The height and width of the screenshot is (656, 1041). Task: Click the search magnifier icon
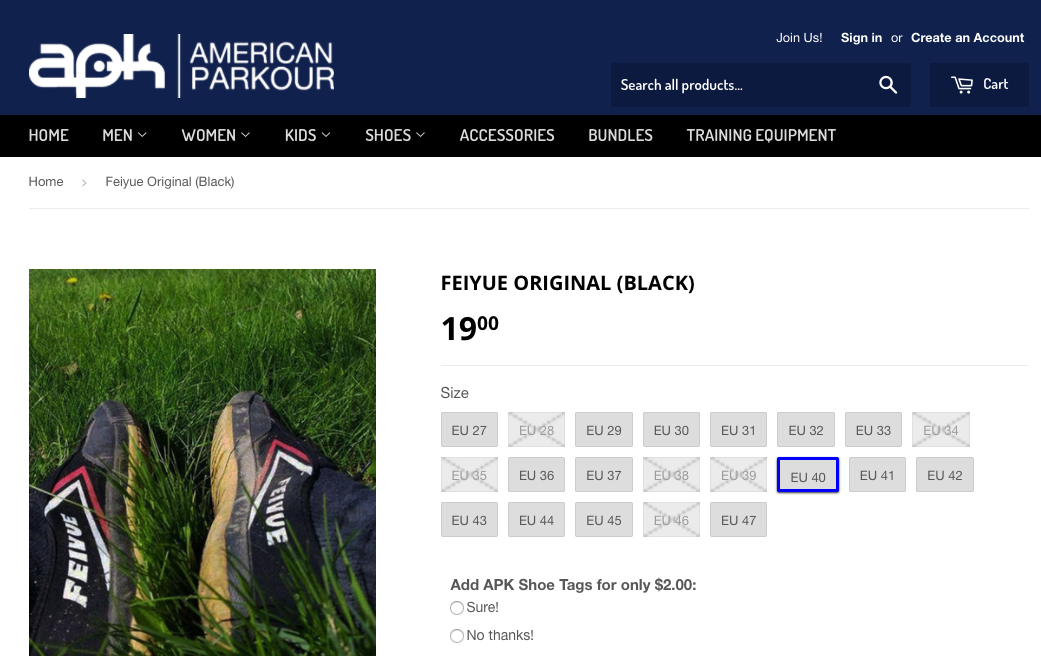coord(888,85)
